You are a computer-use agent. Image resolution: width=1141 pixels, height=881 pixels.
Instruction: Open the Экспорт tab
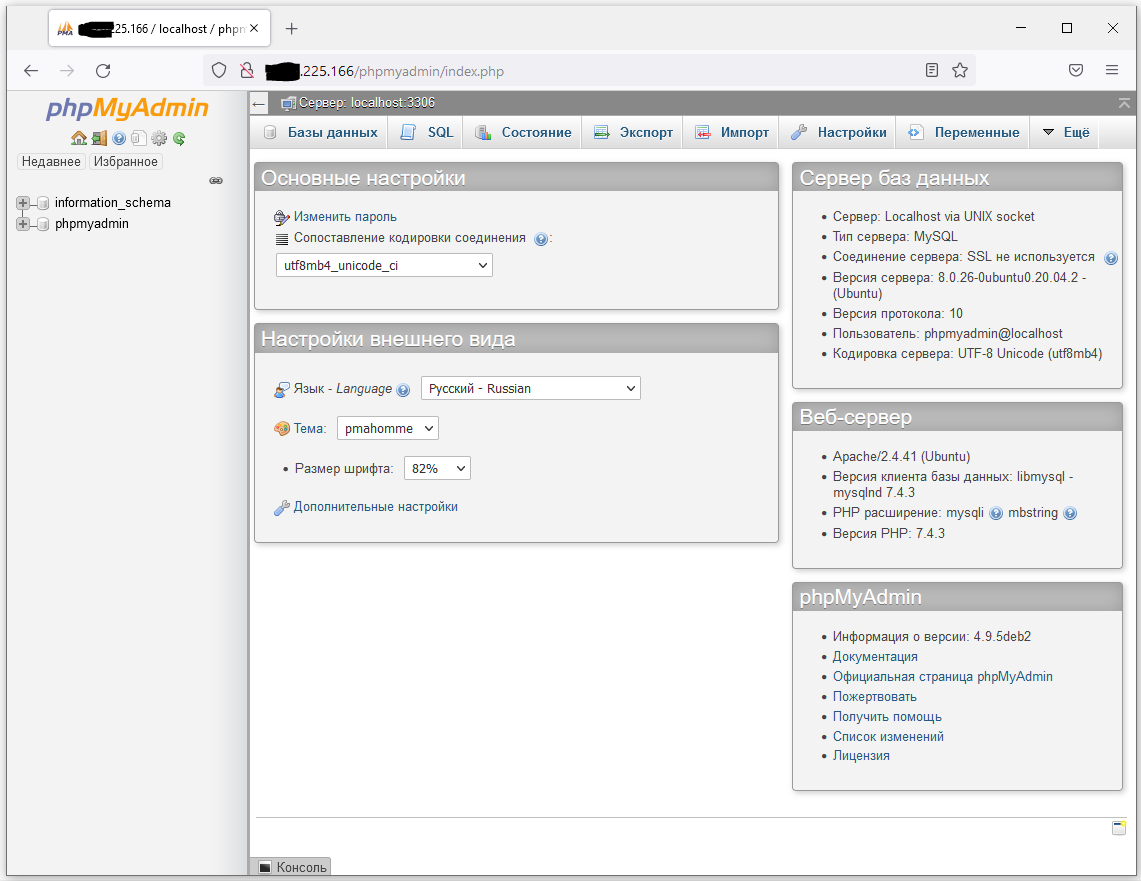(633, 132)
